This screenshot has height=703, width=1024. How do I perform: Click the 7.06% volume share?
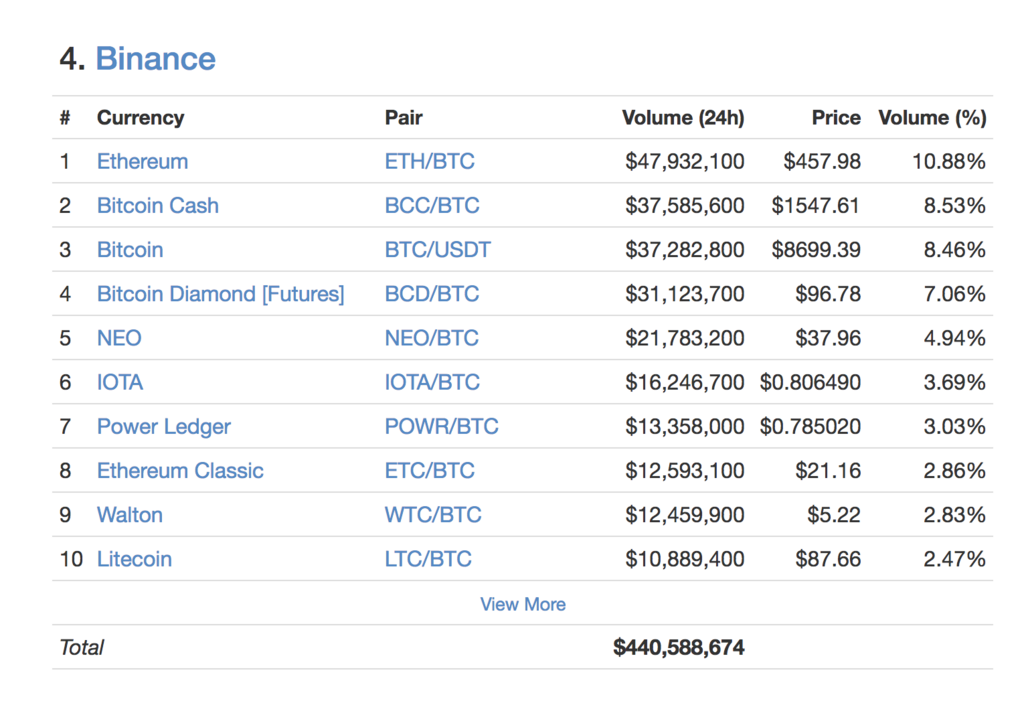(x=955, y=294)
